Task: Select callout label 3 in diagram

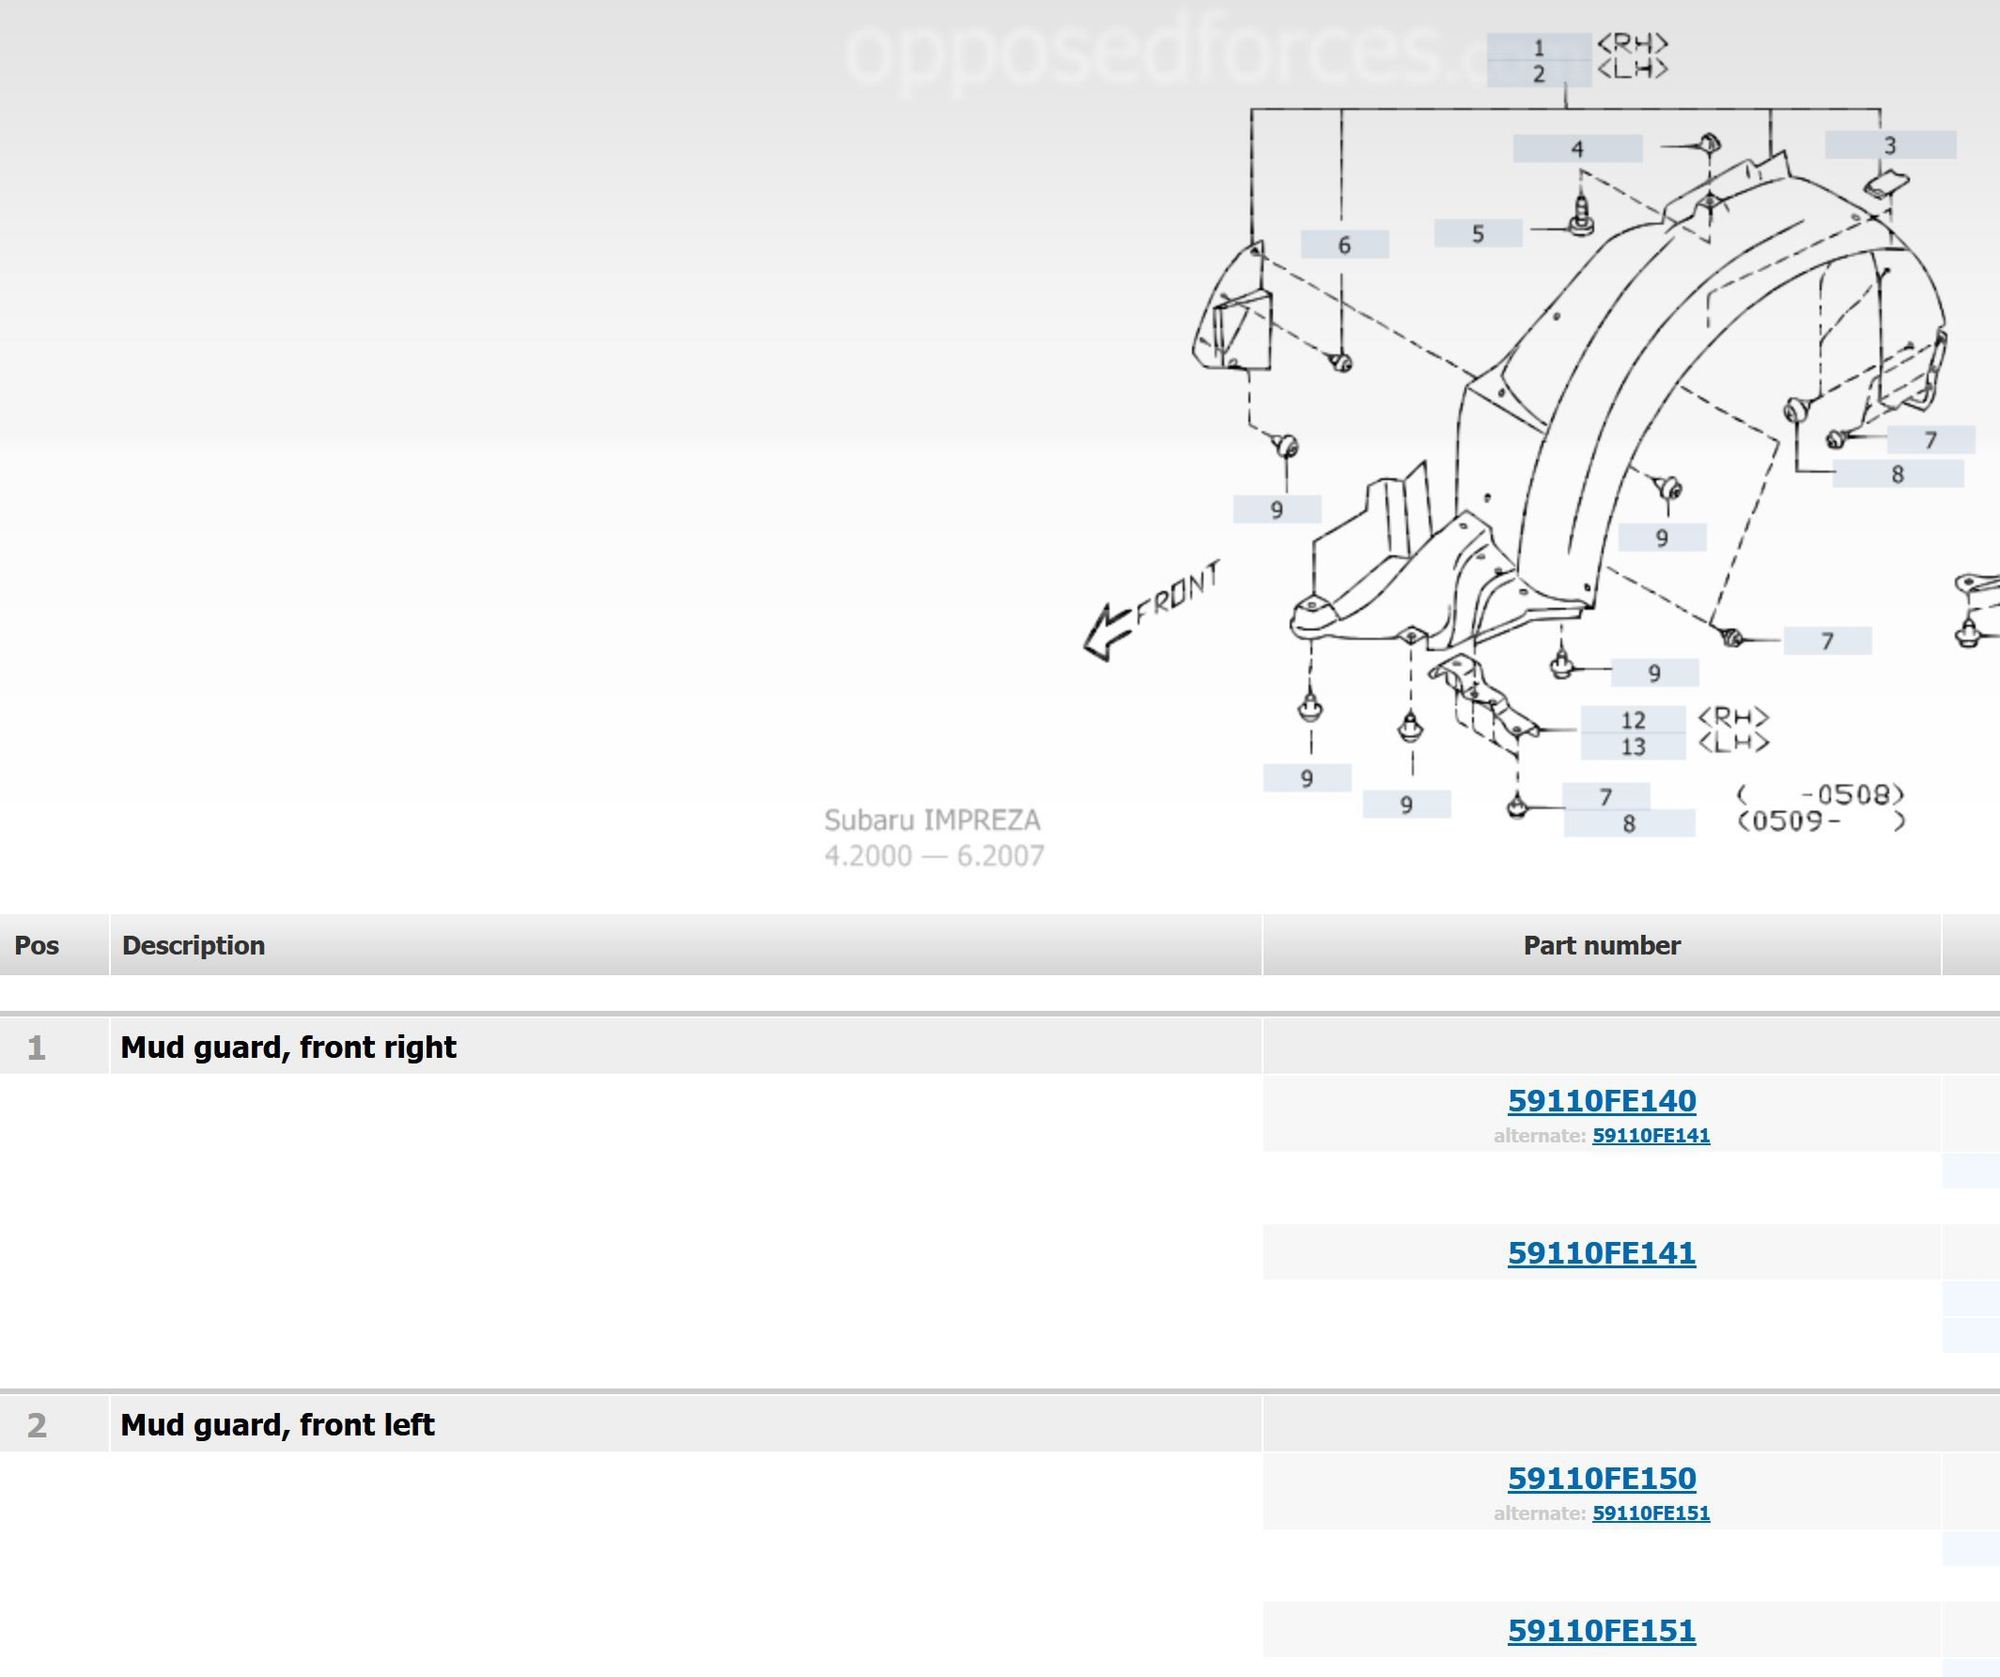Action: coord(1889,145)
